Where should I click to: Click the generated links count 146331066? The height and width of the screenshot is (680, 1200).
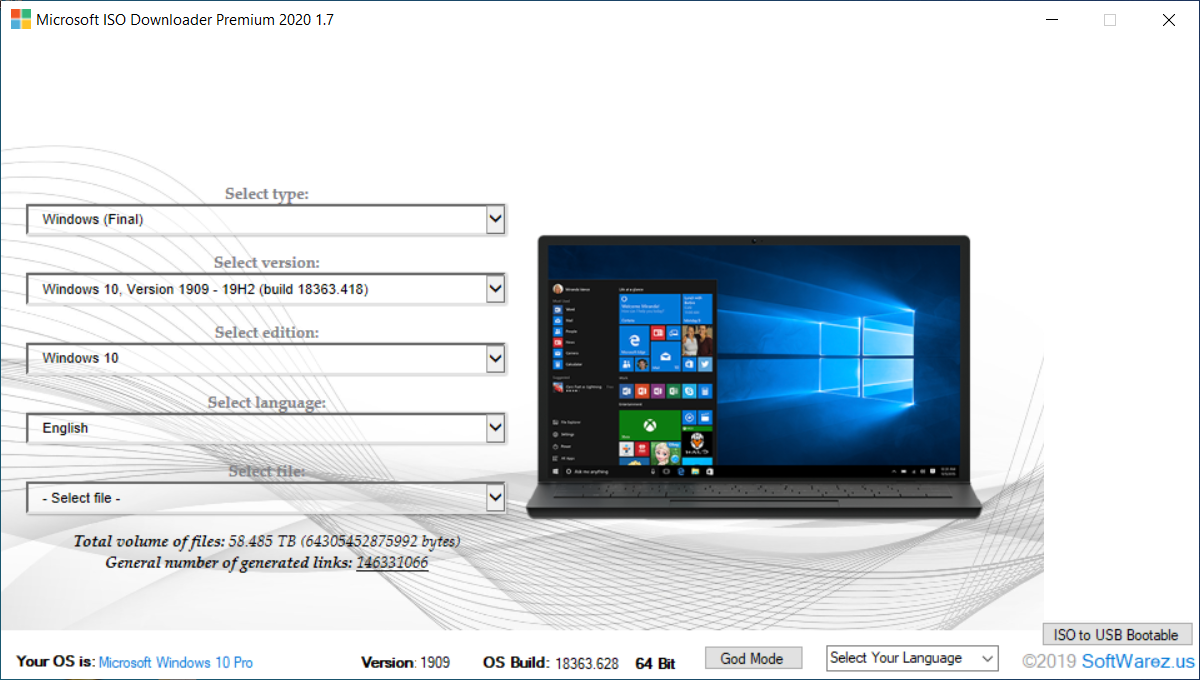(x=392, y=563)
